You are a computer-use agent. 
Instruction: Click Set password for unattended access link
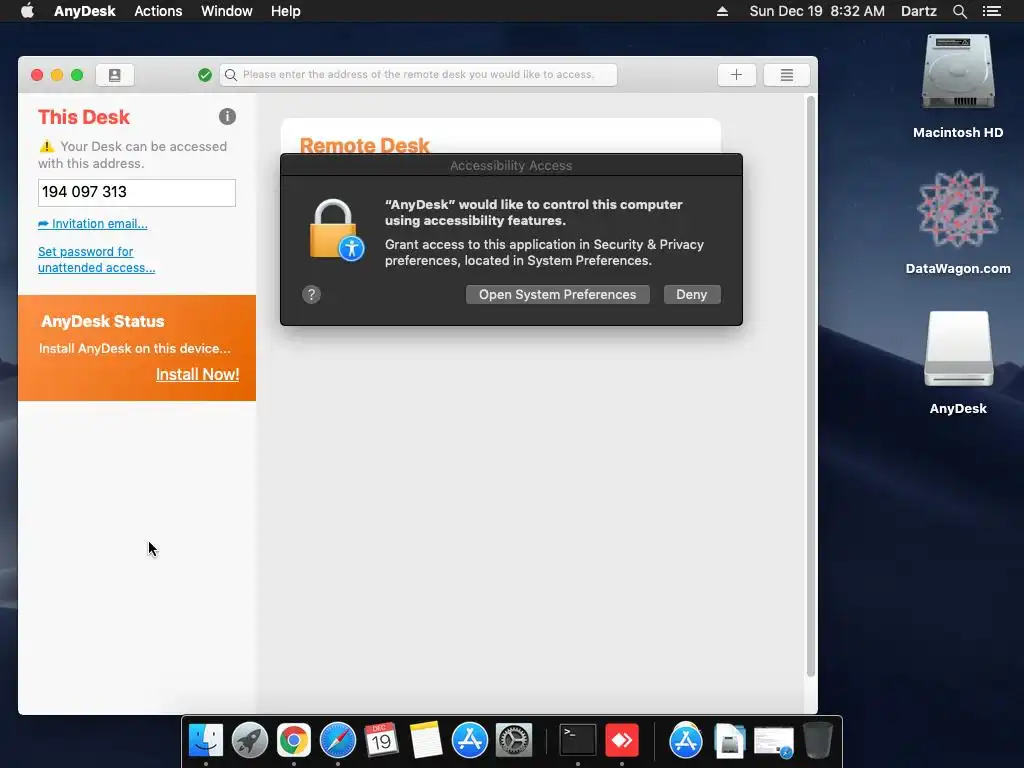[96, 260]
